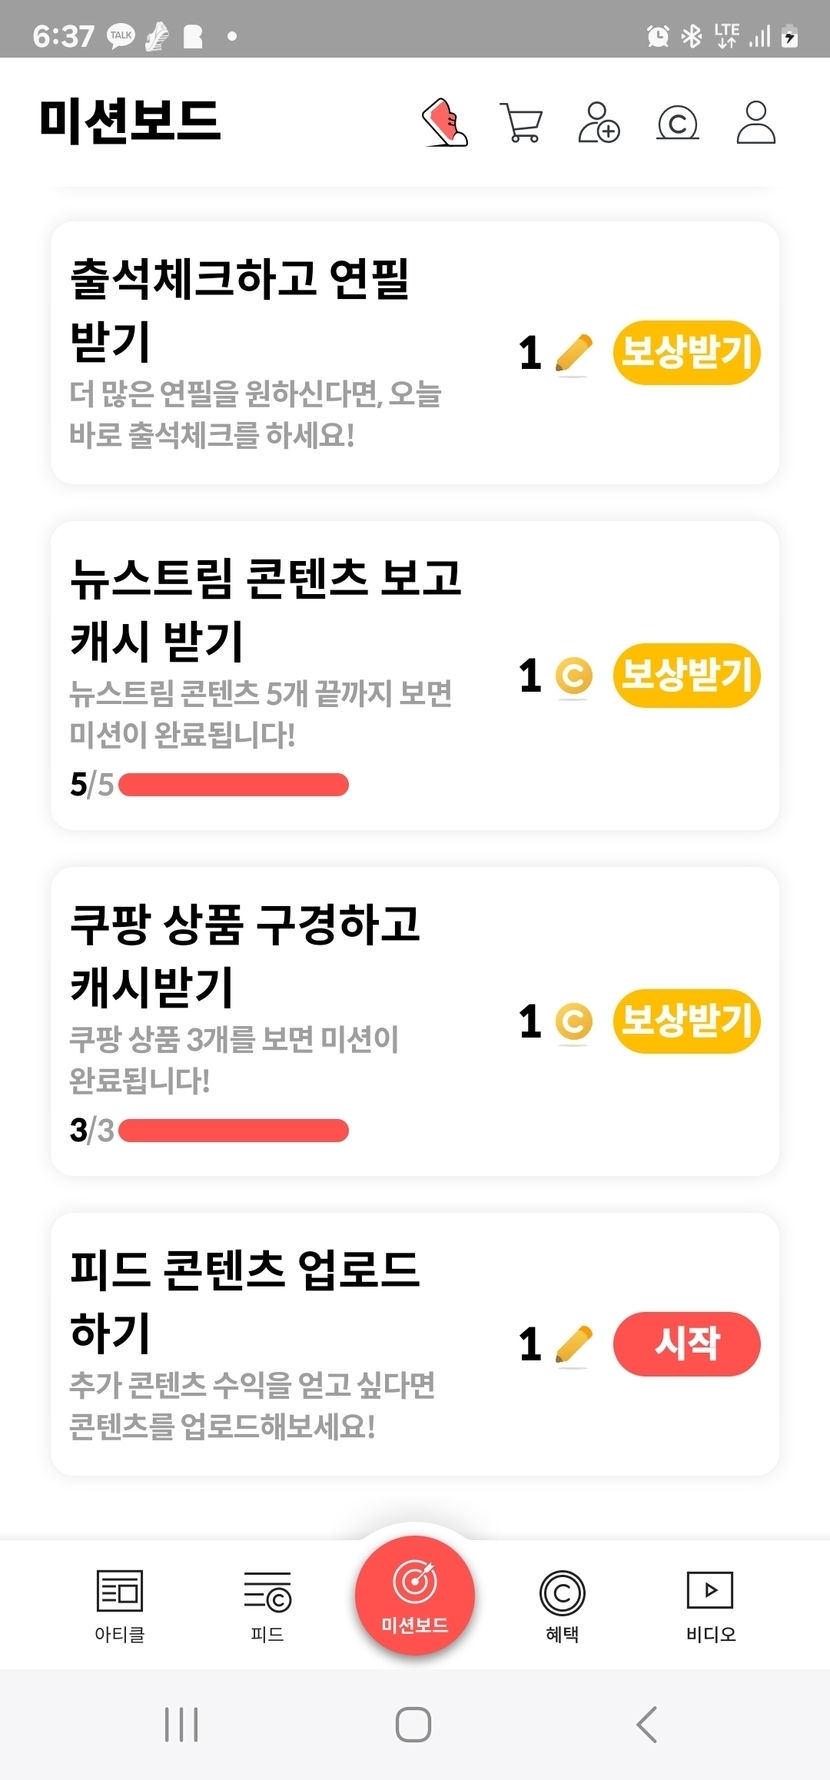The height and width of the screenshot is (1780, 830).
Task: Tap the pencil reward icon for attendance check
Action: pyautogui.click(x=573, y=354)
